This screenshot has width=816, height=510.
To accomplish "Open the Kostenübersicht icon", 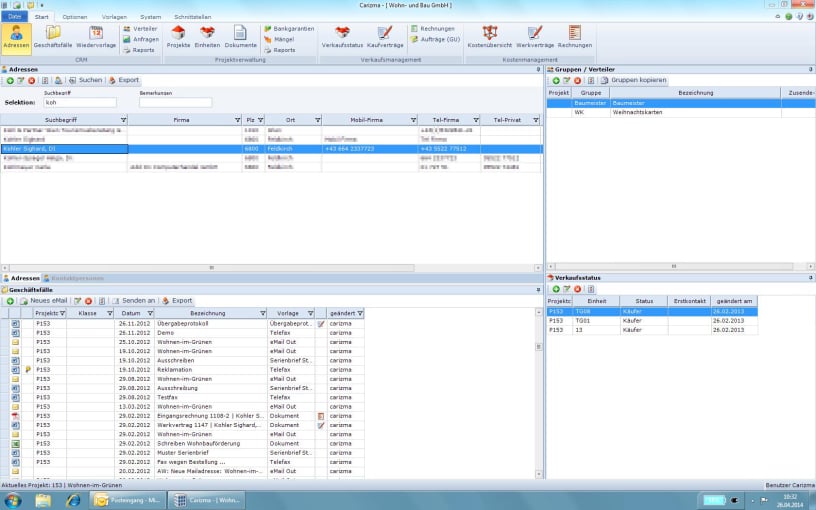I will tap(490, 36).
